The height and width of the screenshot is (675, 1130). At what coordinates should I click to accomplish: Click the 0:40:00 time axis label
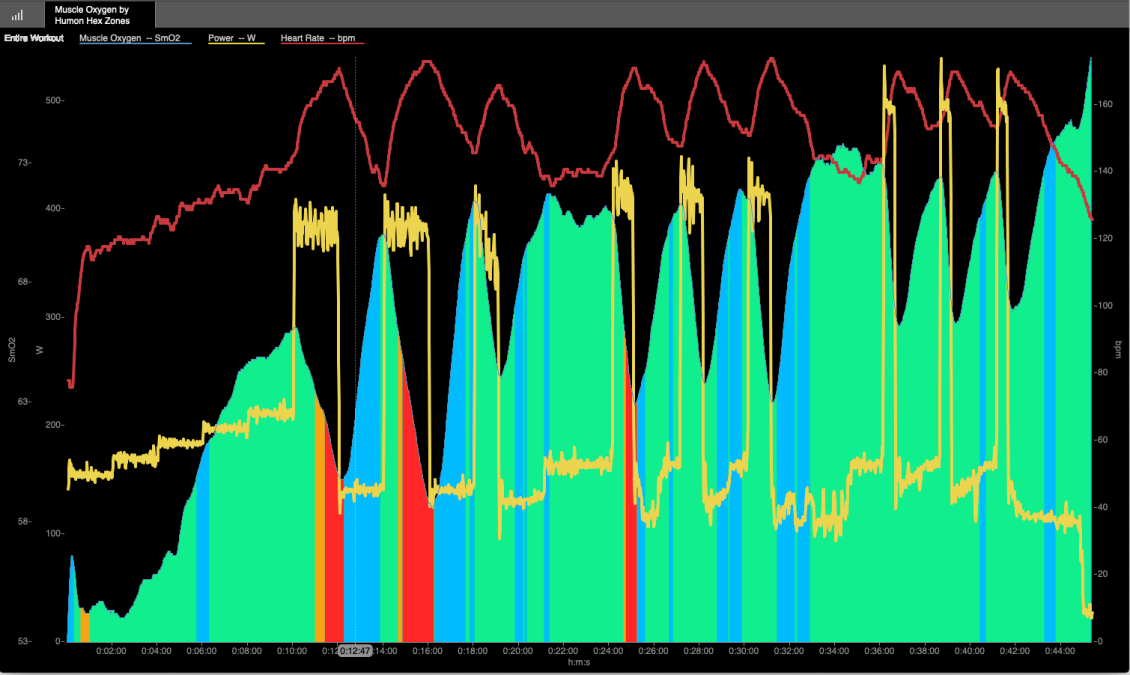(x=969, y=651)
